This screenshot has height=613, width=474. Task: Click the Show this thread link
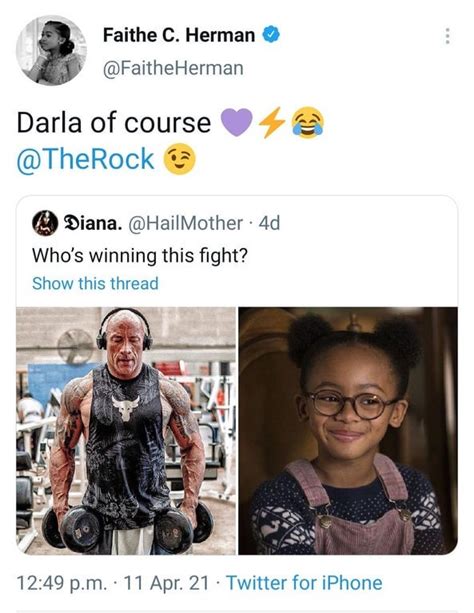[95, 283]
